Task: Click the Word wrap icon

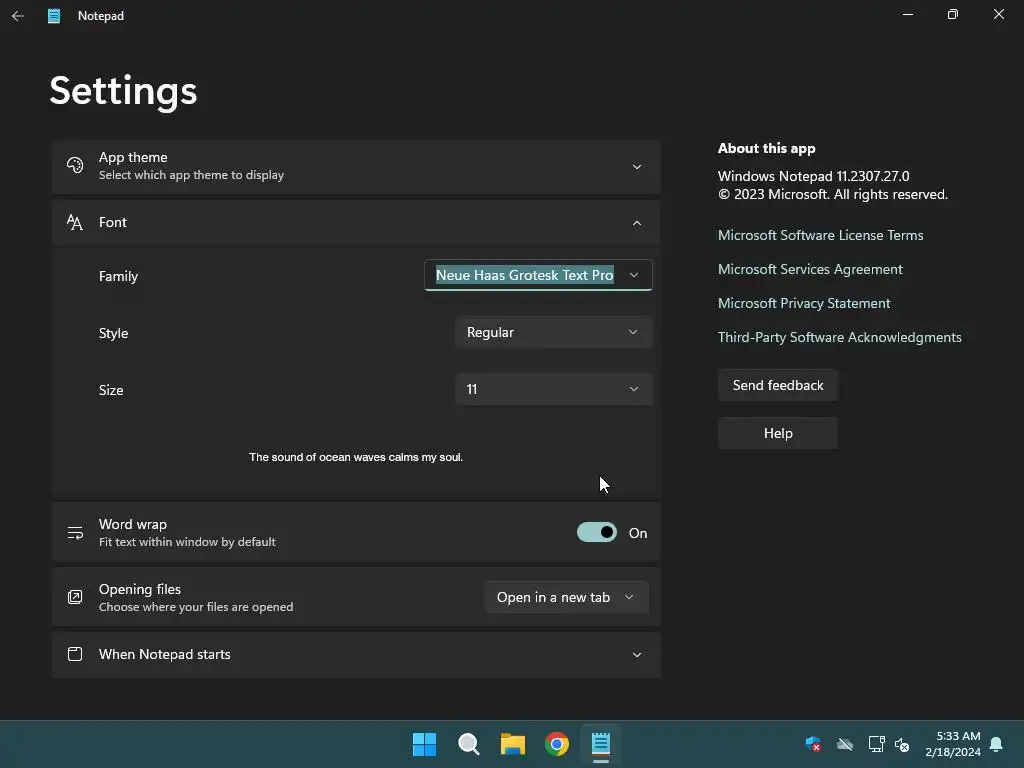Action: point(75,533)
